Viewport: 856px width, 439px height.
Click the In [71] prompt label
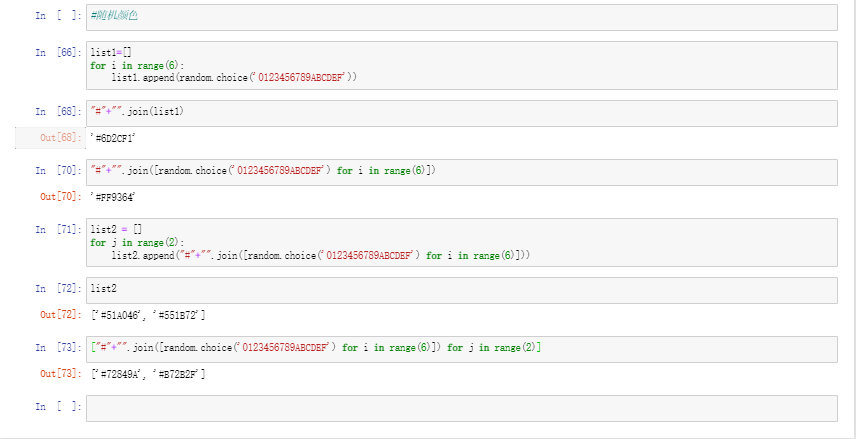(x=58, y=230)
